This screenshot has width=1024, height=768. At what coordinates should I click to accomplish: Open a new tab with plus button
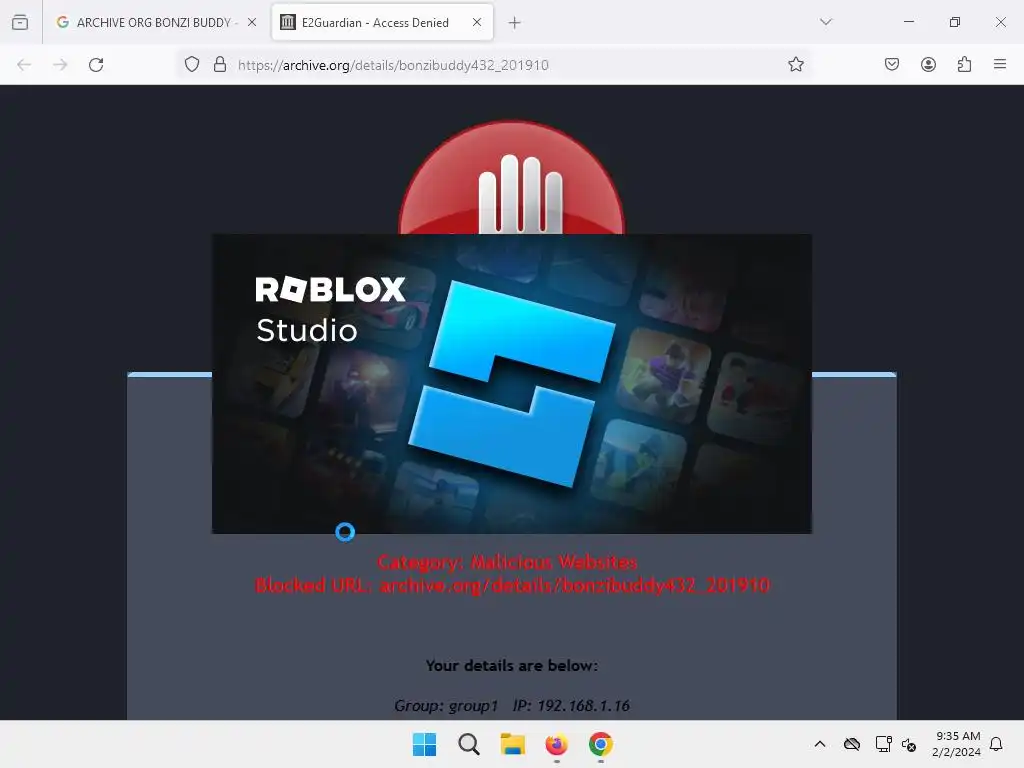[x=515, y=23]
